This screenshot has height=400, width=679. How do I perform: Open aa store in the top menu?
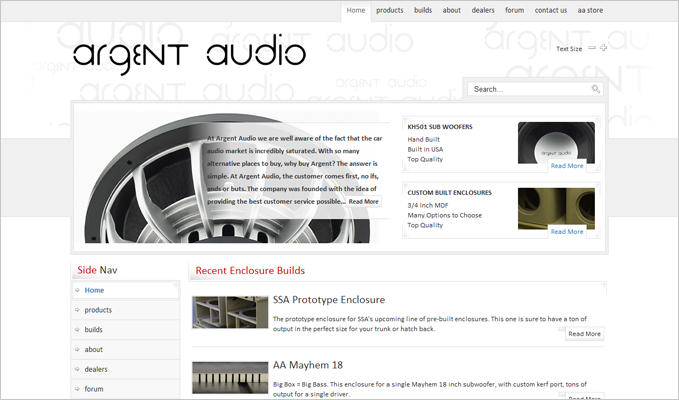[x=590, y=10]
